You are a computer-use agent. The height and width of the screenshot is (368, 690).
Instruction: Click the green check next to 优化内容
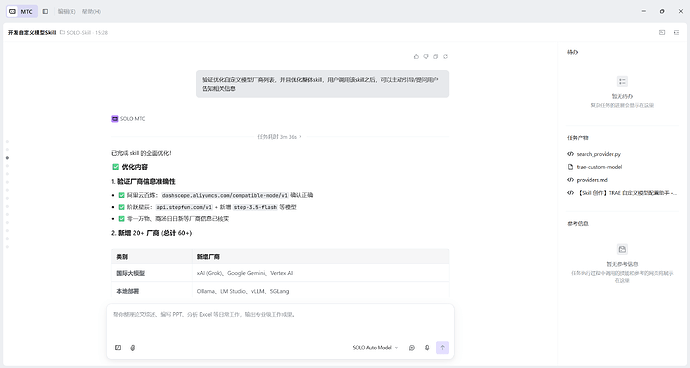[x=115, y=167]
